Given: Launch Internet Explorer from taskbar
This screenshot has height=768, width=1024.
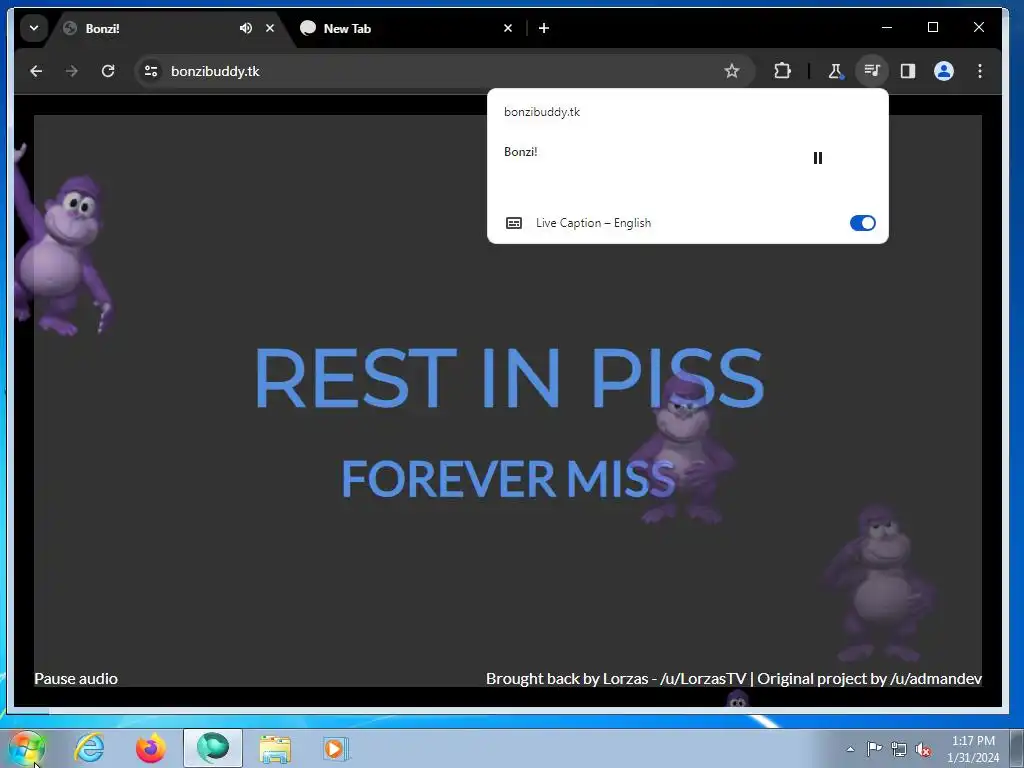Looking at the screenshot, I should click(x=89, y=748).
